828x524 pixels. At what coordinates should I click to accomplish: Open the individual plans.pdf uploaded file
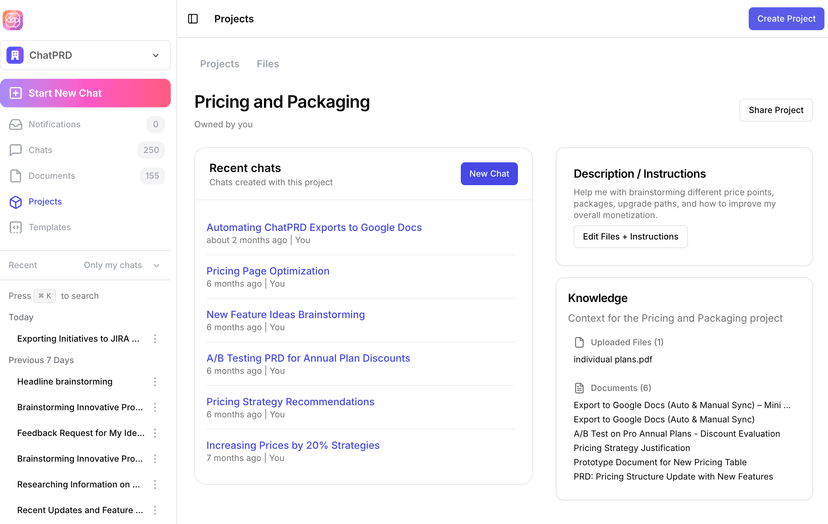point(613,359)
